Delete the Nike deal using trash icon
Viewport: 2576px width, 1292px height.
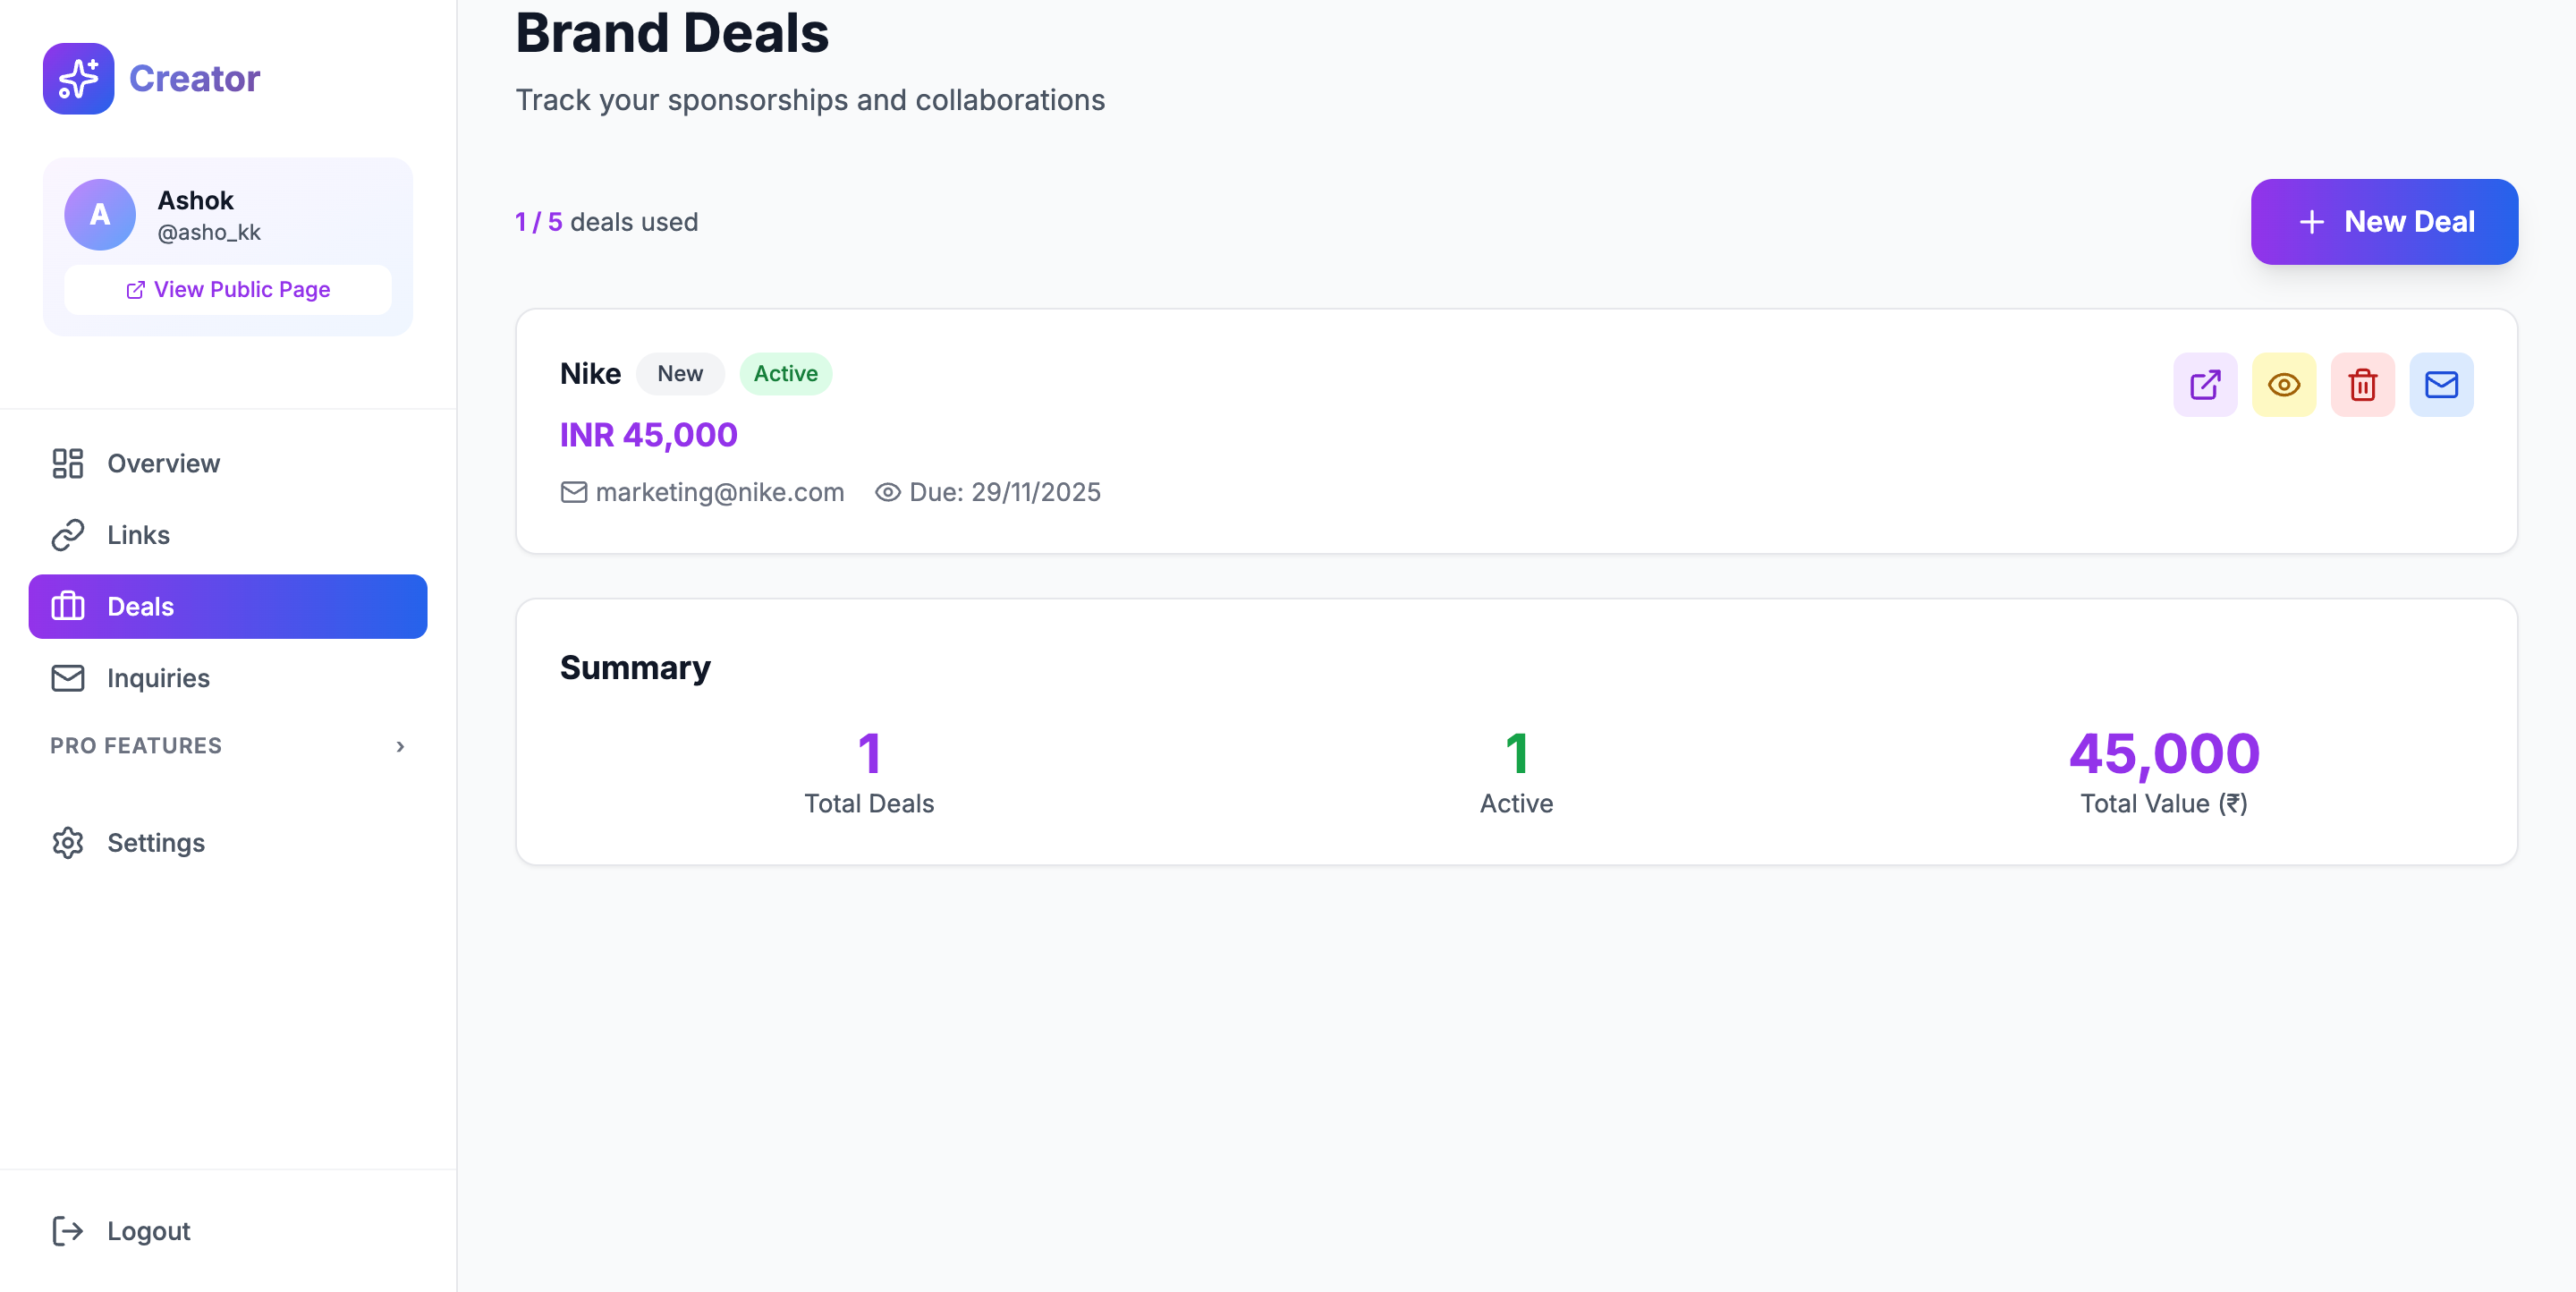[2363, 384]
